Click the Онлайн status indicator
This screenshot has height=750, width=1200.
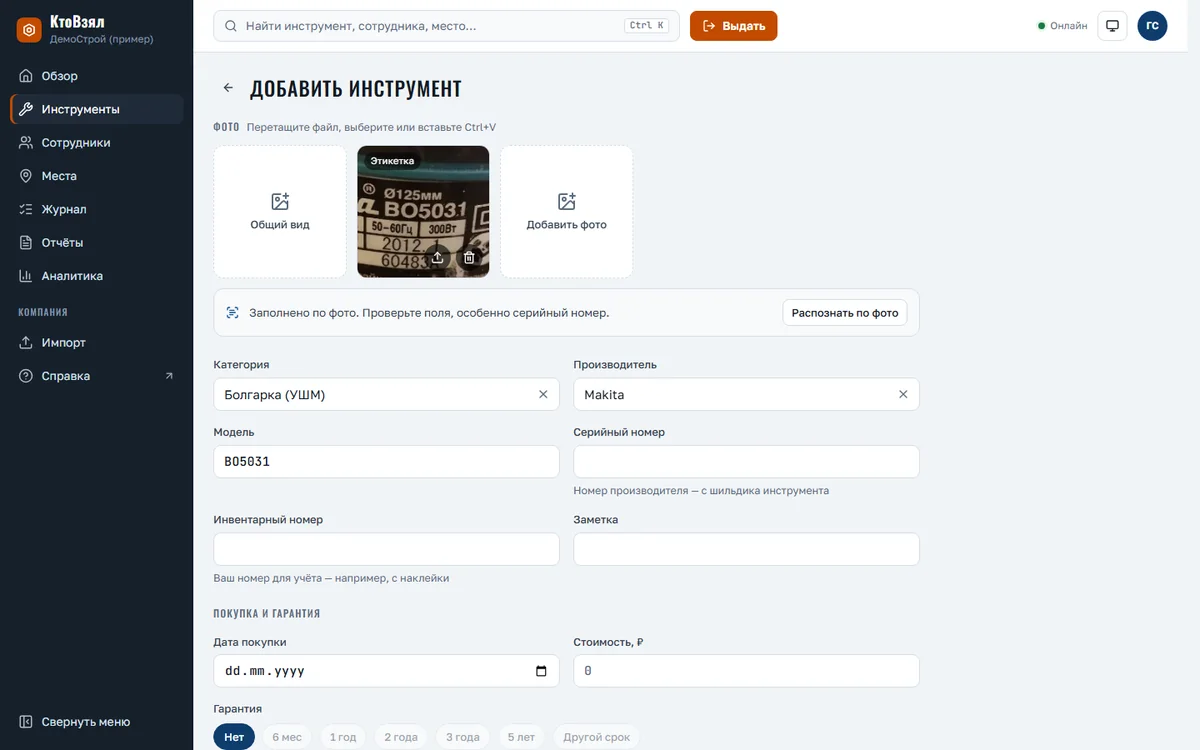tap(1063, 26)
